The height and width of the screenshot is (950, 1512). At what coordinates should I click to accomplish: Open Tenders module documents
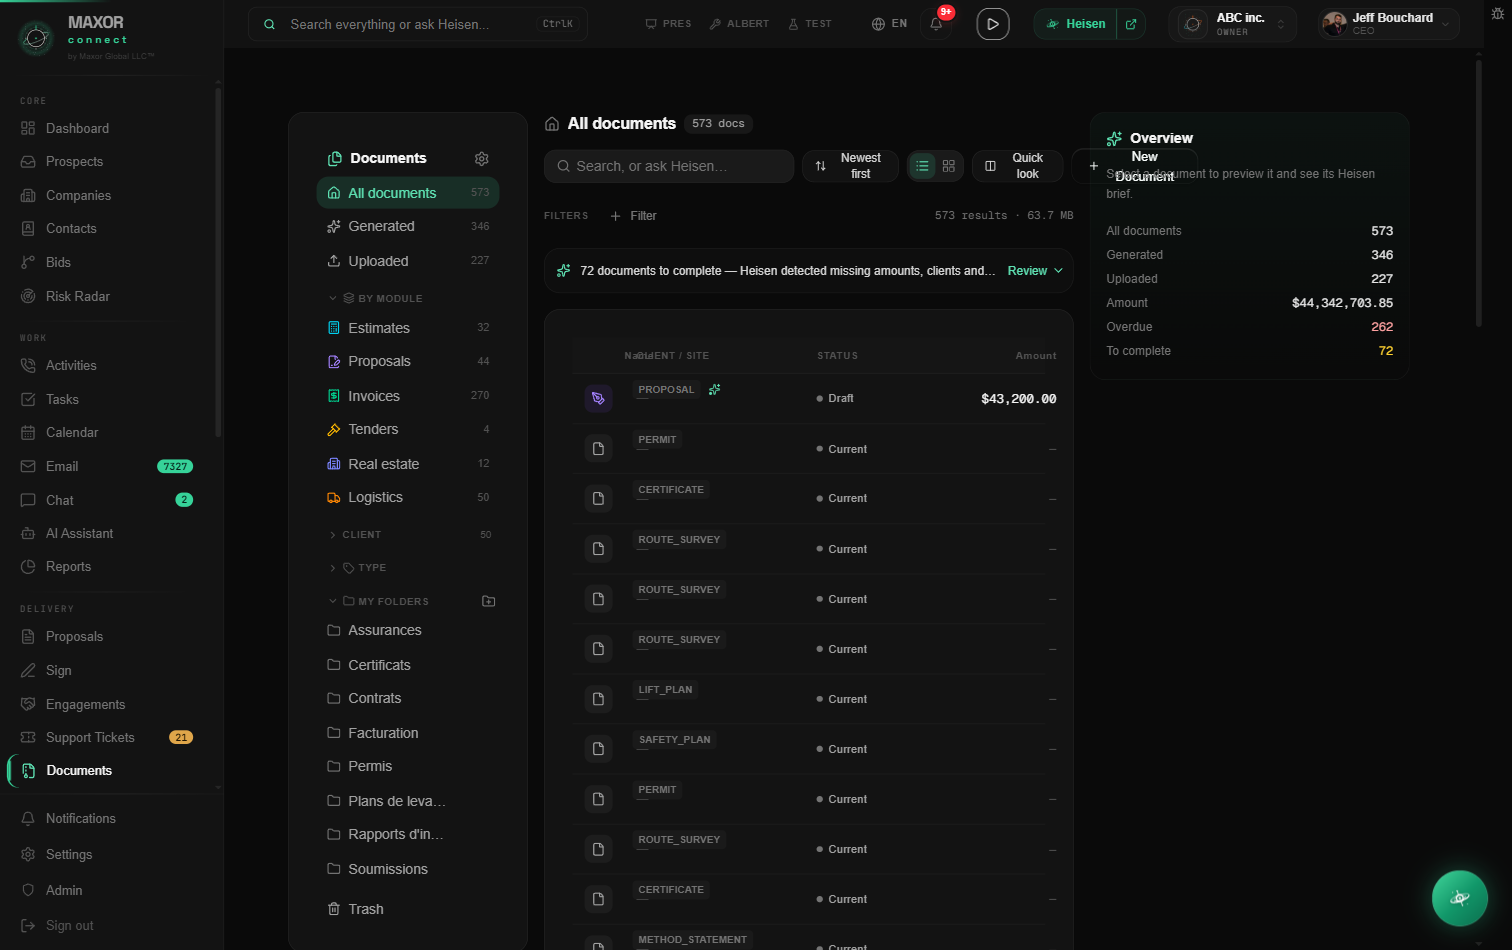408,429
